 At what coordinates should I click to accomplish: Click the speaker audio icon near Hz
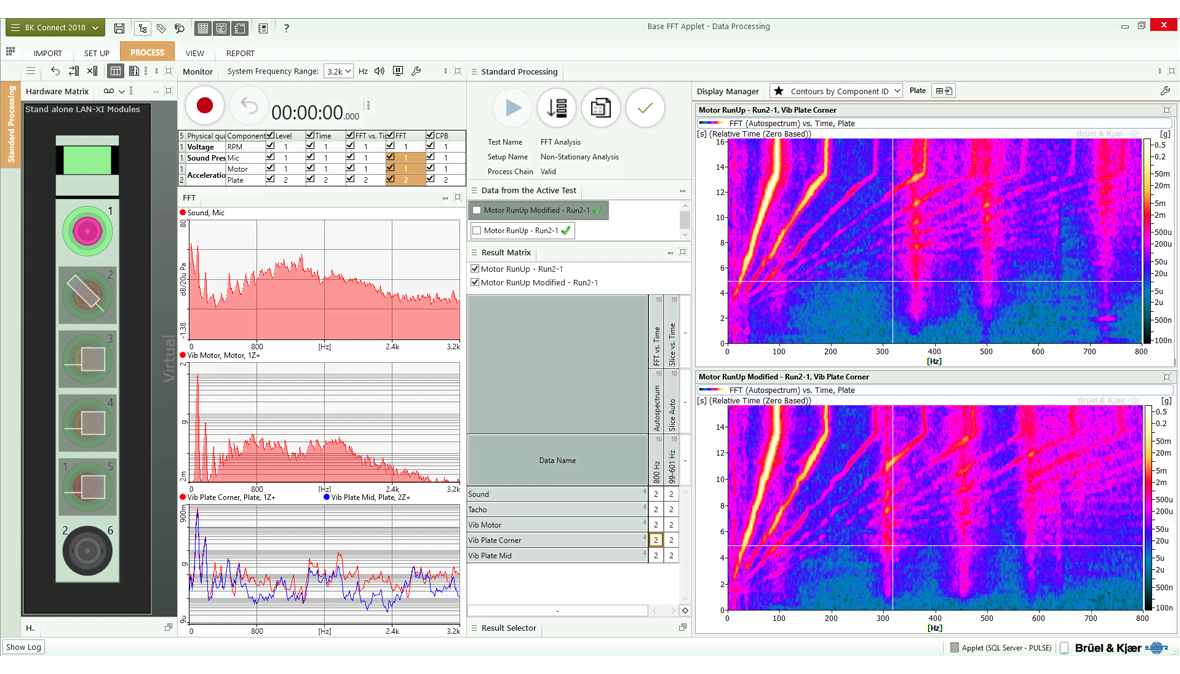(379, 72)
